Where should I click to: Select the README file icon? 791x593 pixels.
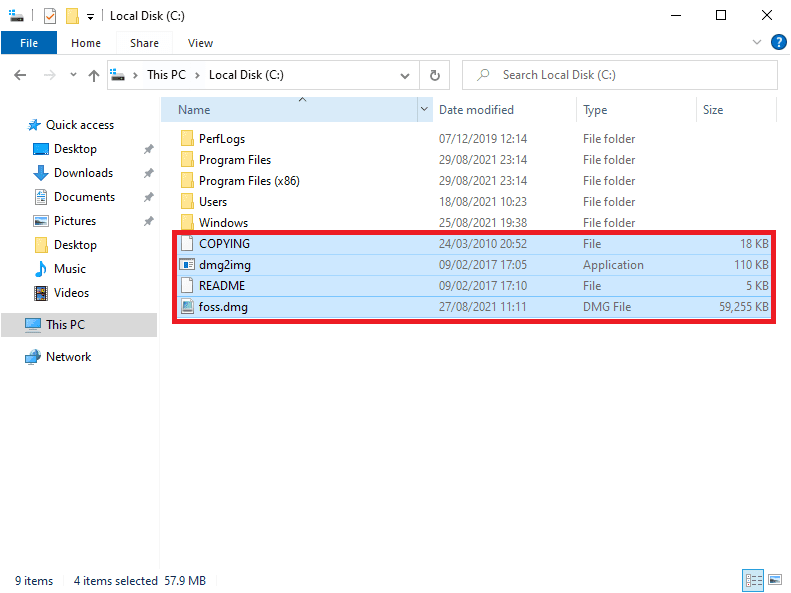tap(187, 285)
